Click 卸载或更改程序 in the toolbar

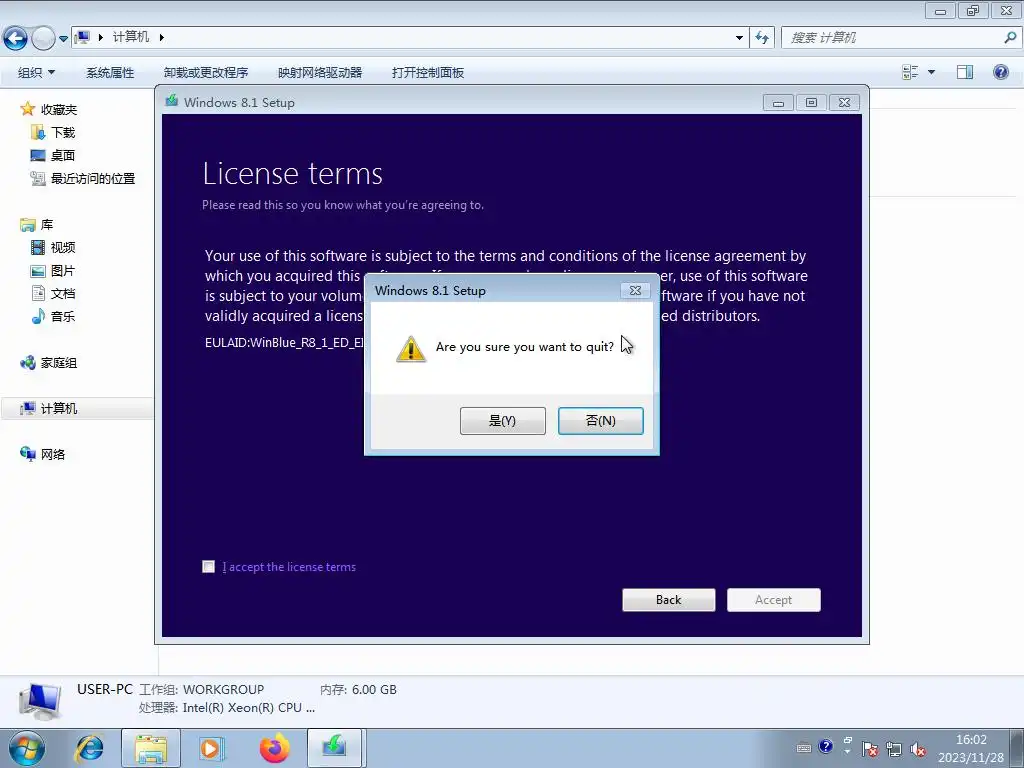pyautogui.click(x=206, y=72)
